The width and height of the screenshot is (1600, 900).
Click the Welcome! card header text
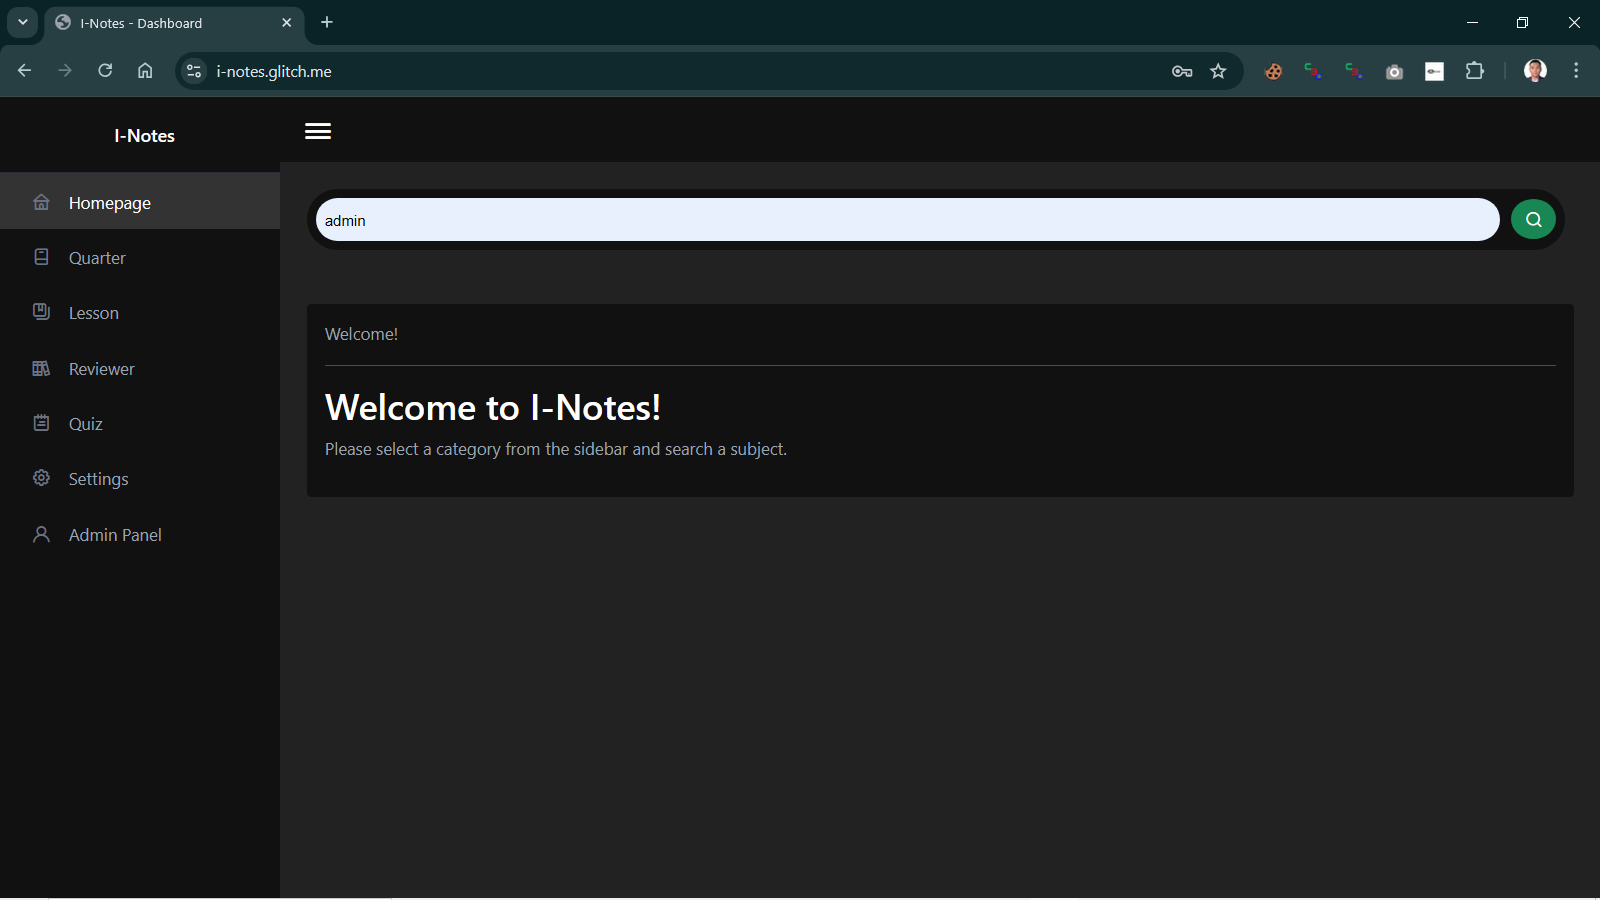point(361,334)
